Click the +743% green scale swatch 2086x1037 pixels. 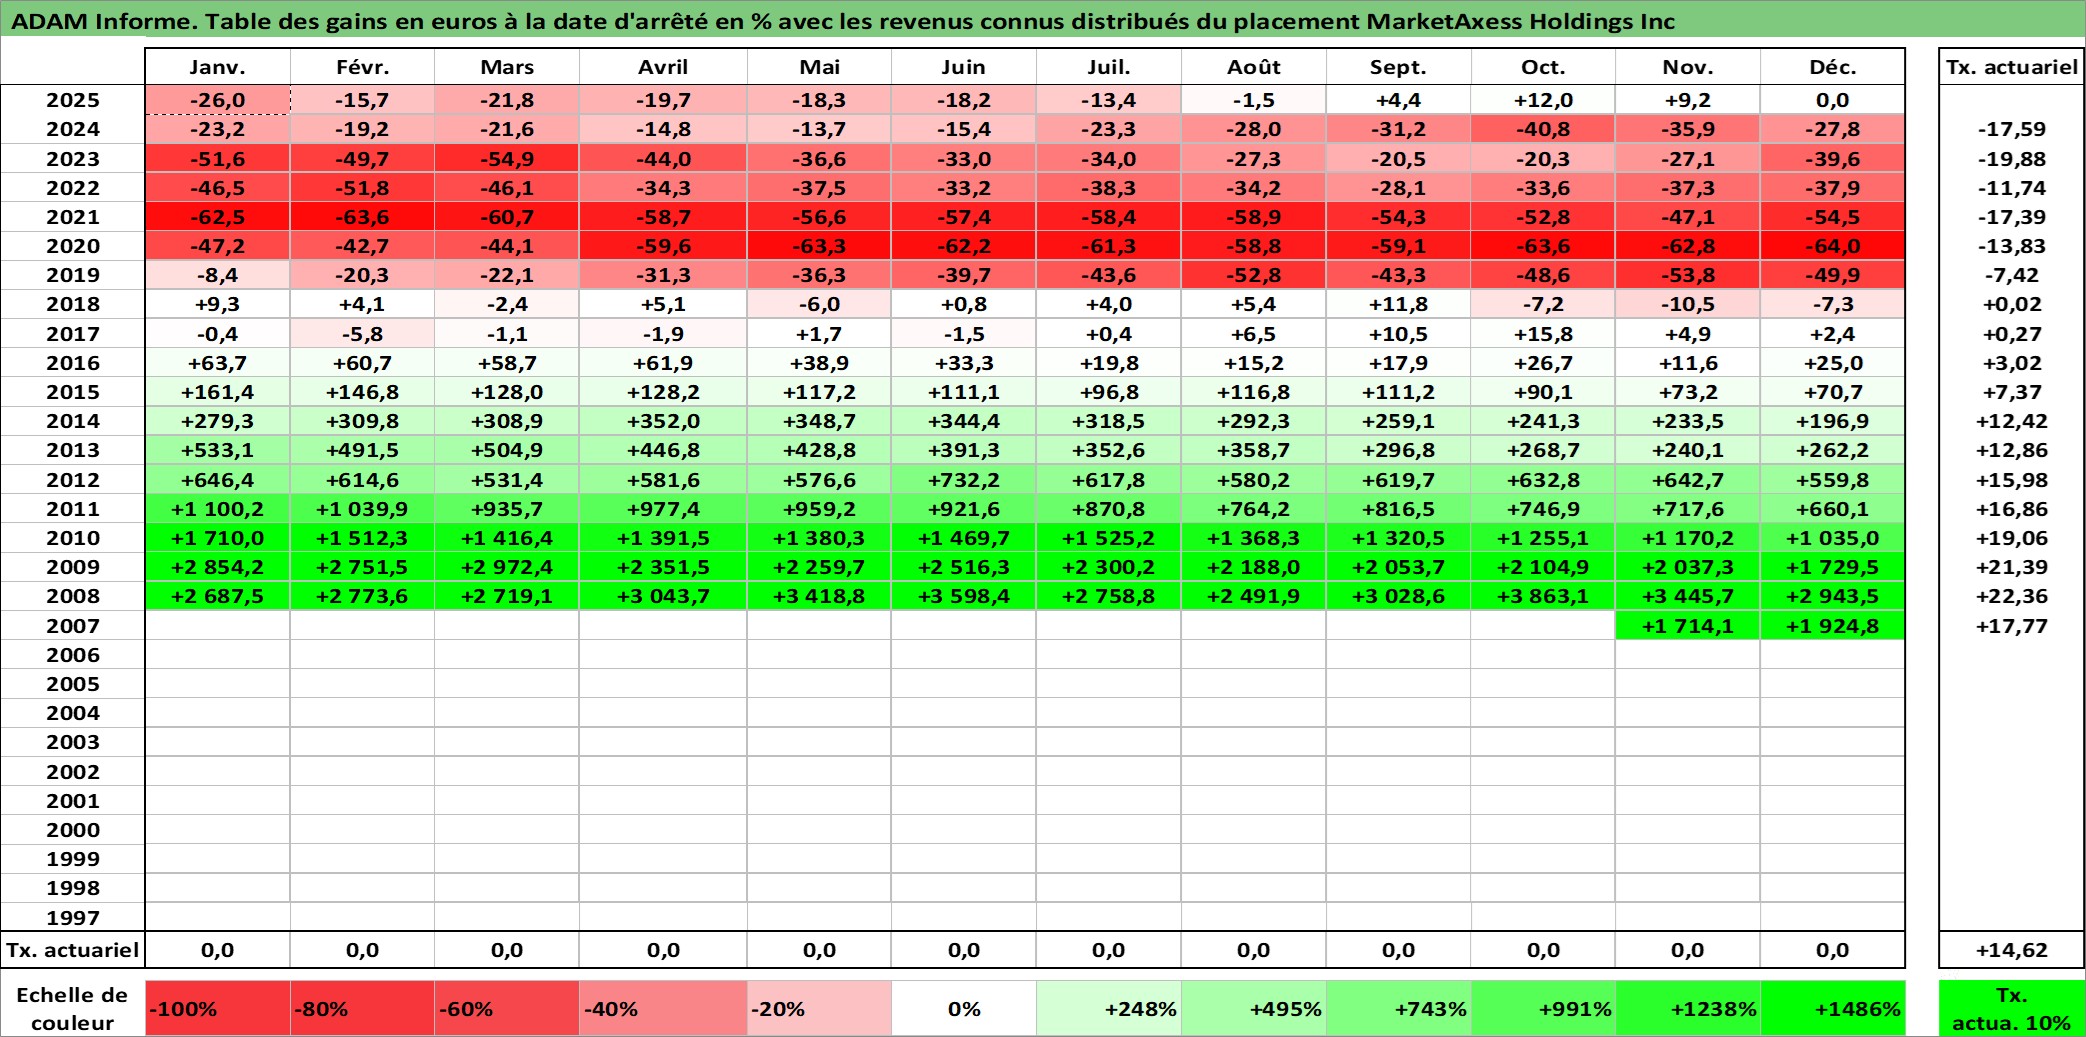[1398, 1008]
